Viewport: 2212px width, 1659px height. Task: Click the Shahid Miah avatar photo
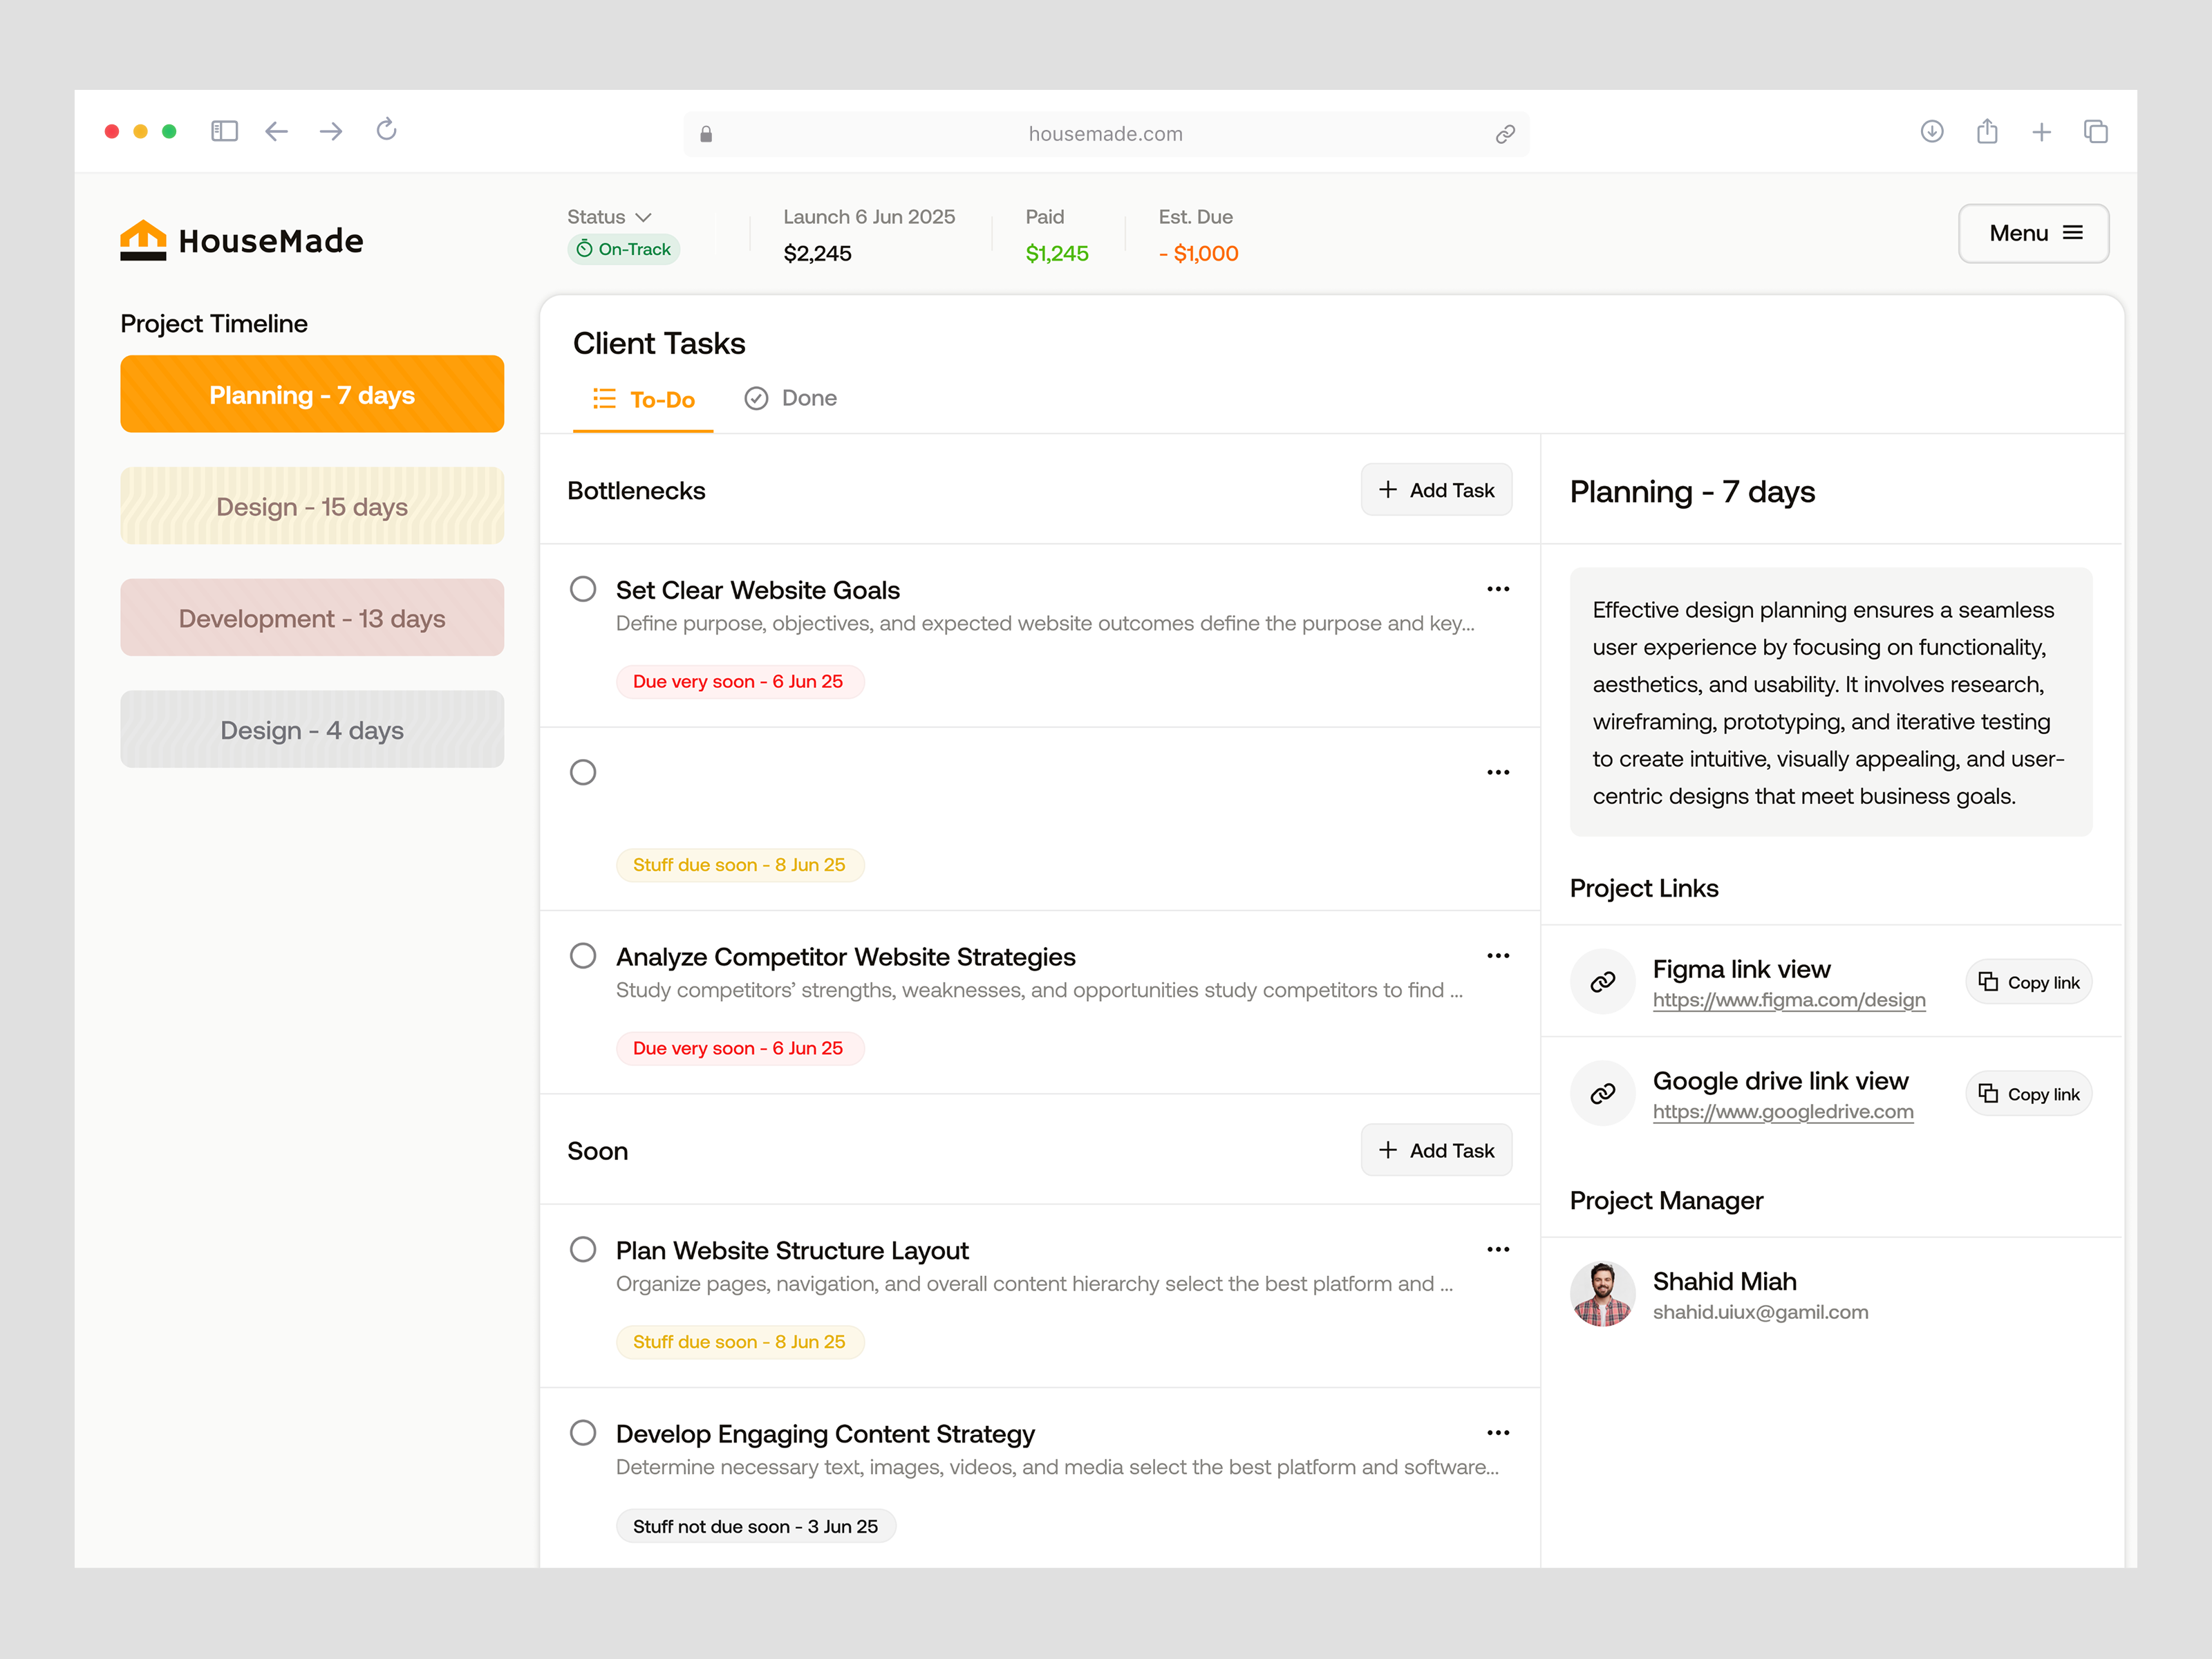point(1602,1295)
